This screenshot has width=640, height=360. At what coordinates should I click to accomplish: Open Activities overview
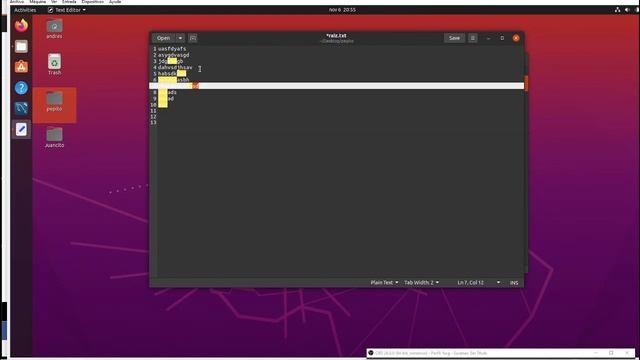point(25,10)
